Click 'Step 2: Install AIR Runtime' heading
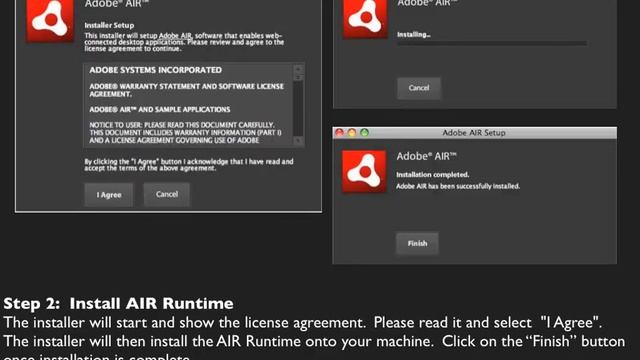The width and height of the screenshot is (640, 360). pos(118,303)
